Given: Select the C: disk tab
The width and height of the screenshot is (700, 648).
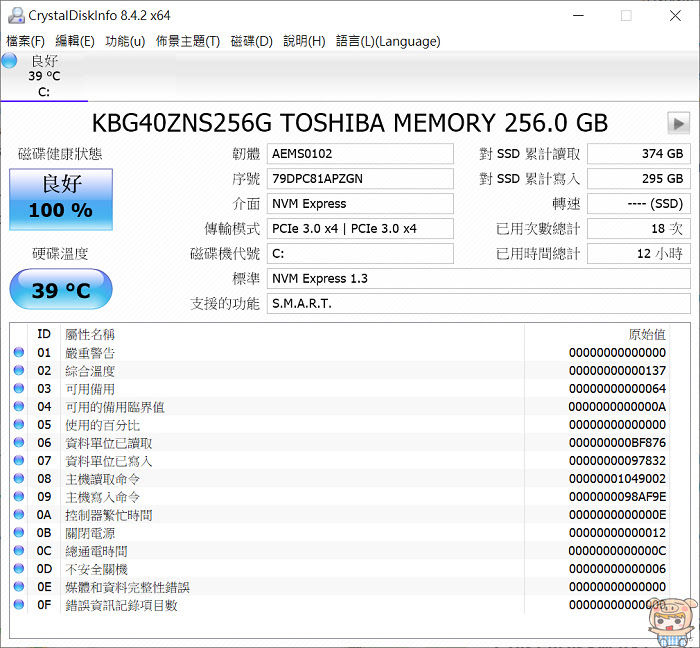Looking at the screenshot, I should (44, 76).
